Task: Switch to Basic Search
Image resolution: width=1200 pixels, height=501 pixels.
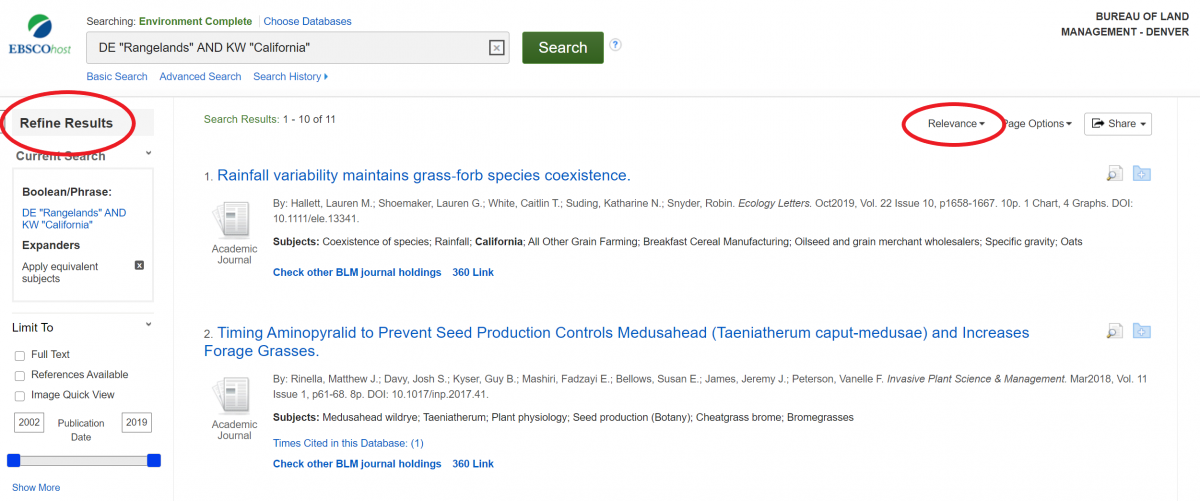Action: point(117,77)
